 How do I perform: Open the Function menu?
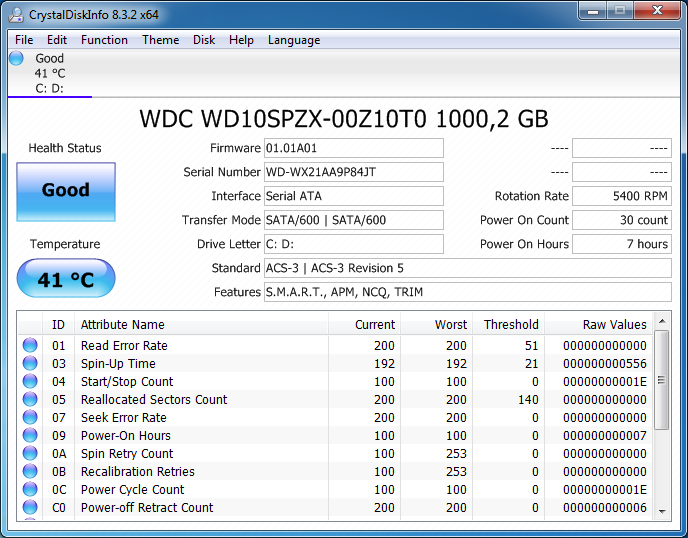(x=104, y=40)
